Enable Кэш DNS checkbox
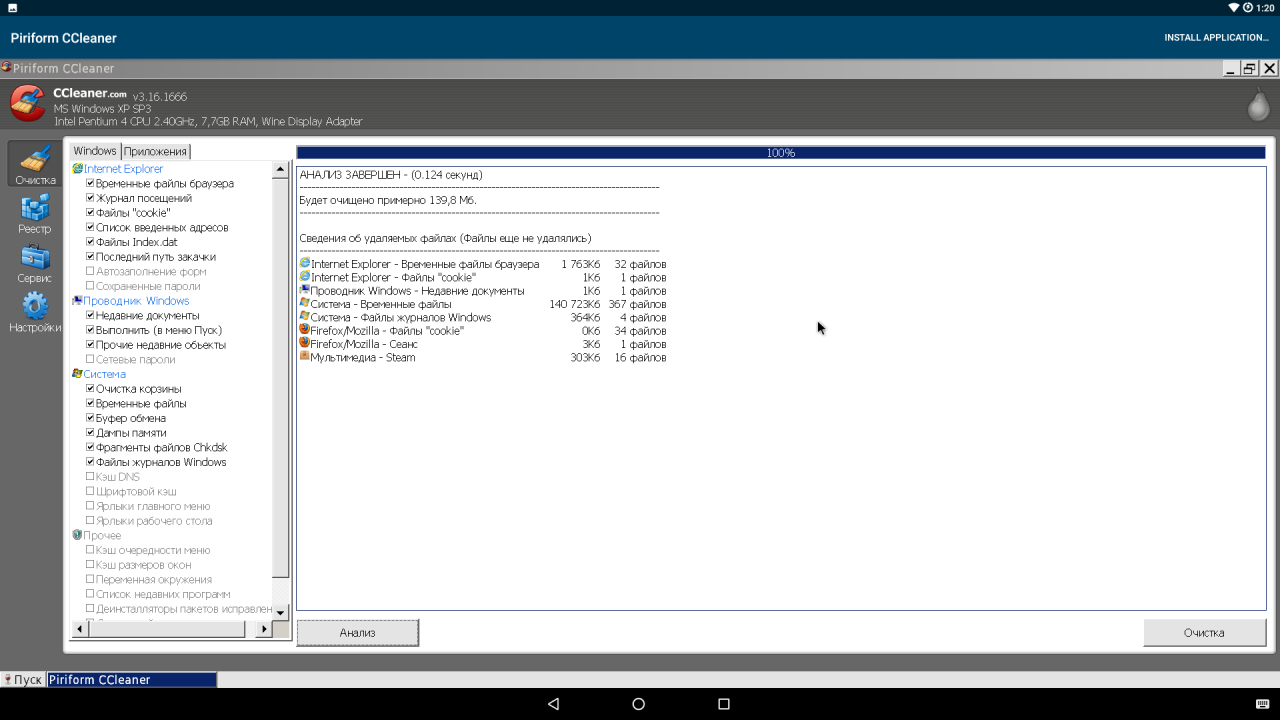 pyautogui.click(x=90, y=477)
